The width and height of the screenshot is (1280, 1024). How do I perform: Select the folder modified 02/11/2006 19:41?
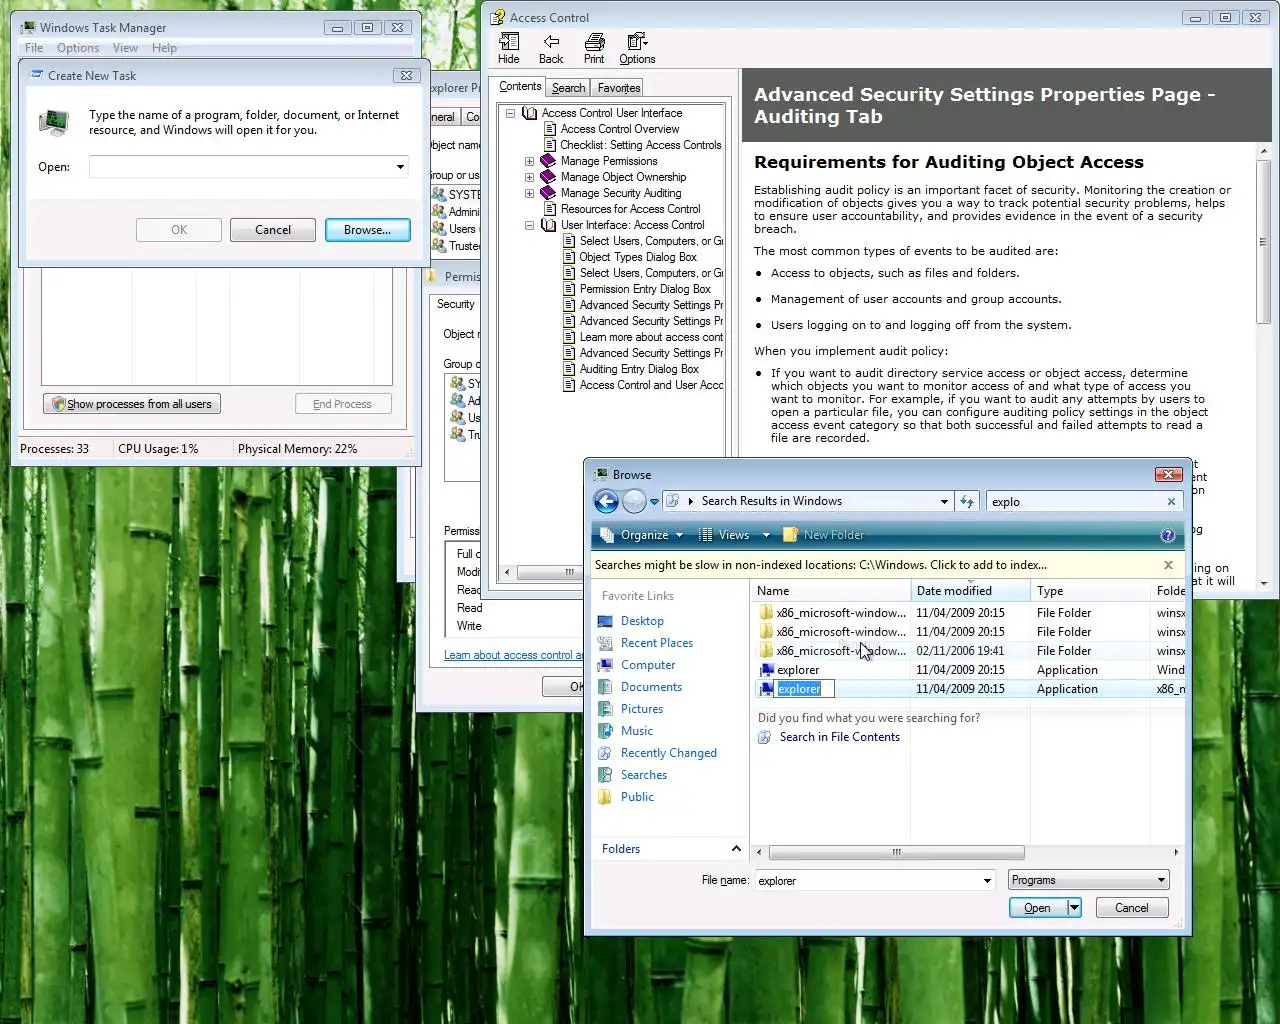[x=969, y=651]
